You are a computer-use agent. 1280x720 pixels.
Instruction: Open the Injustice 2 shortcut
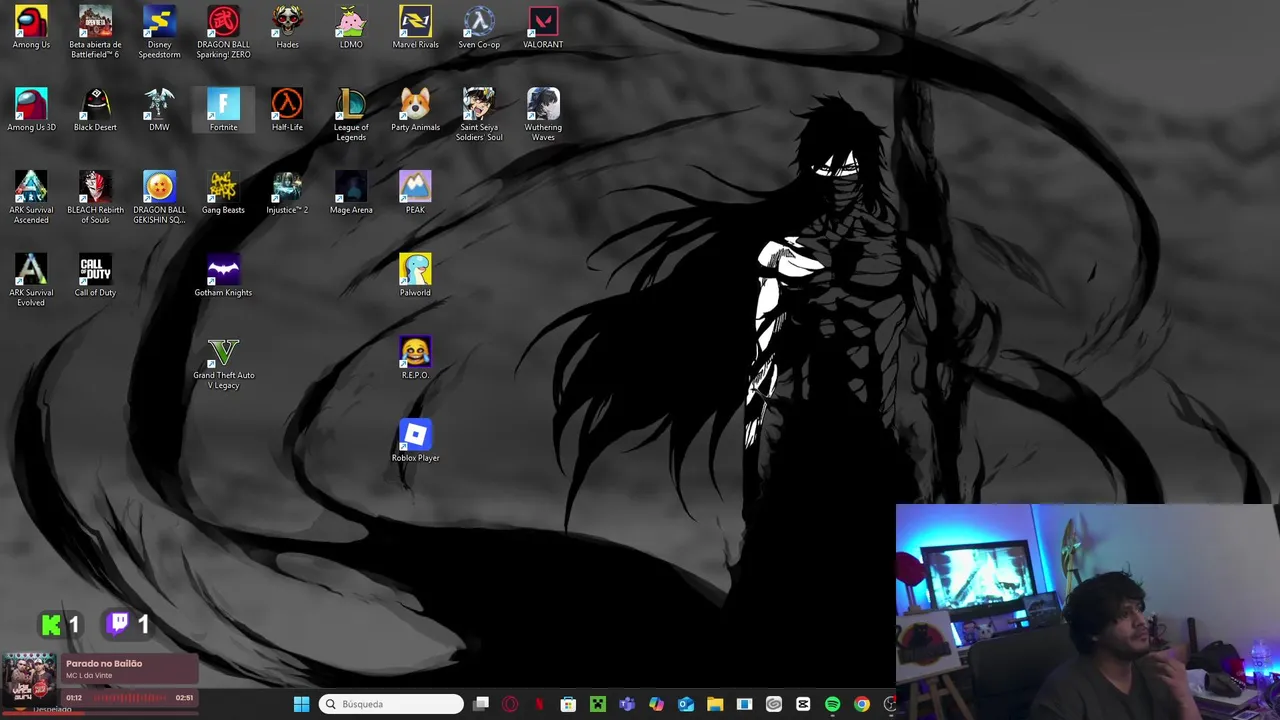(x=287, y=193)
